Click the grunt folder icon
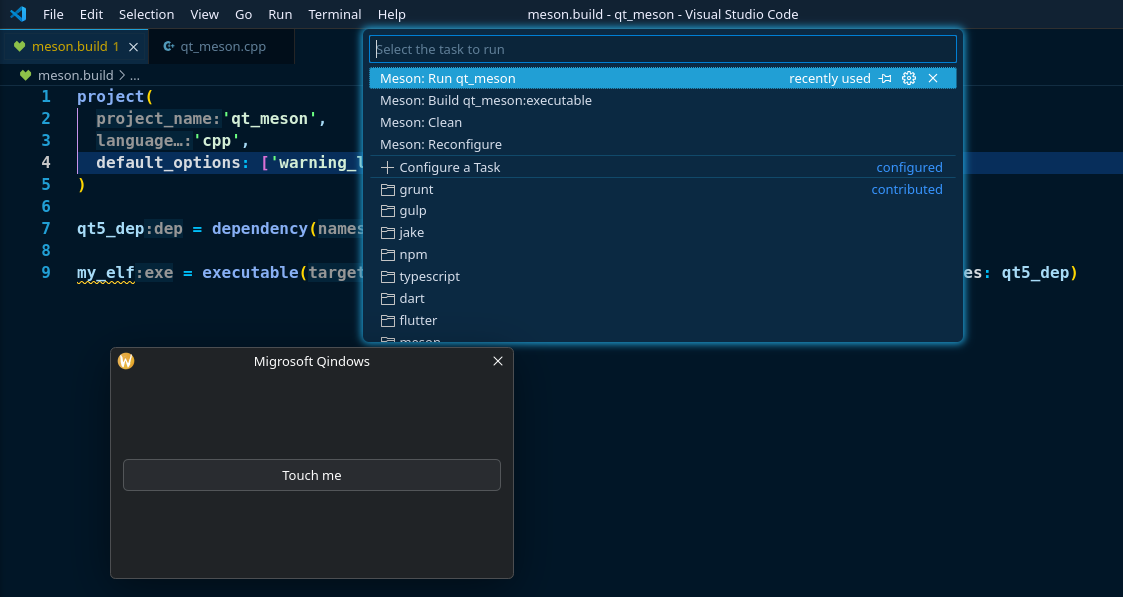 pyautogui.click(x=387, y=190)
